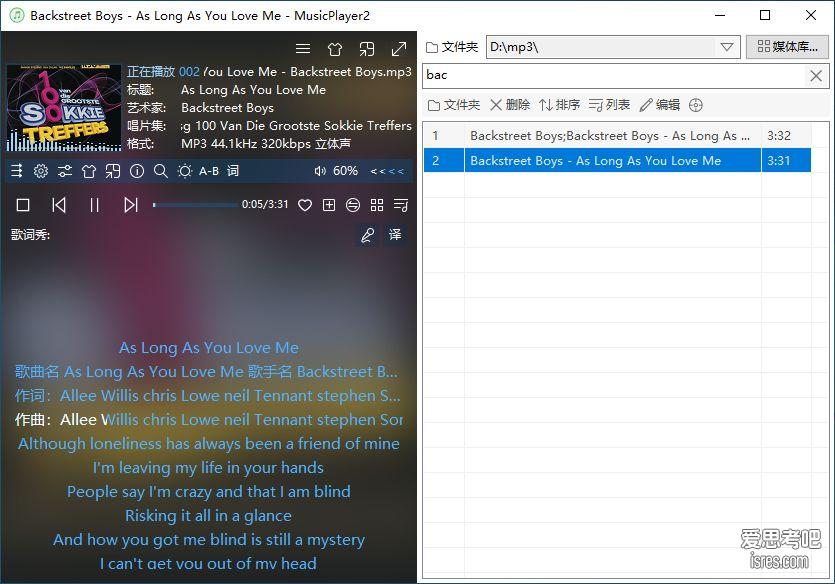Image resolution: width=835 pixels, height=584 pixels.
Task: Open the 媒体库... media library button
Action: 787,47
